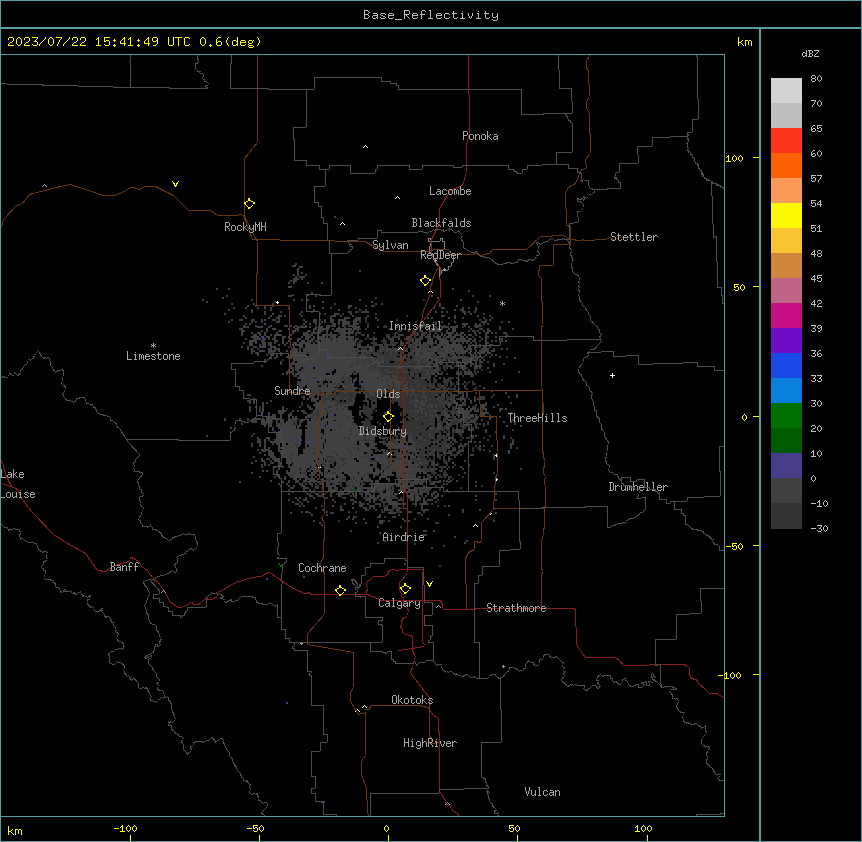Image resolution: width=862 pixels, height=842 pixels.
Task: Click the yellow diamond marker beside RockyMH
Action: (249, 203)
